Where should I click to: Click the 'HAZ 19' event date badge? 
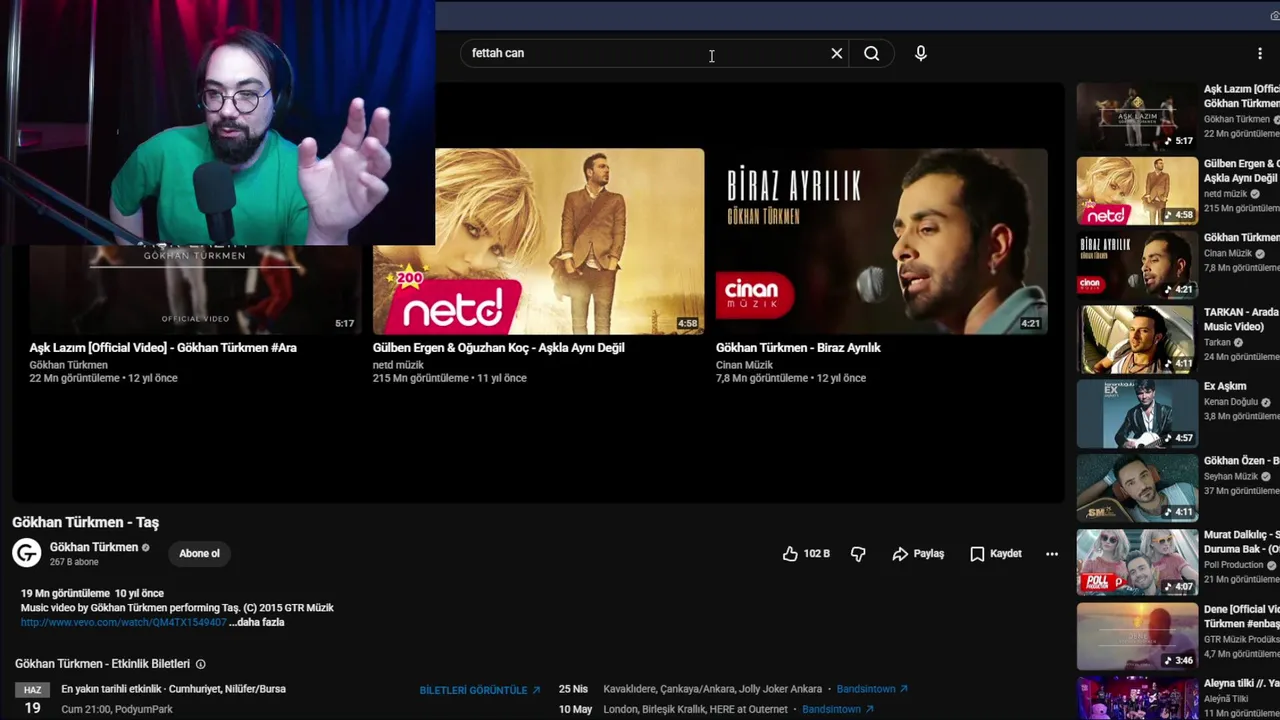click(x=33, y=700)
